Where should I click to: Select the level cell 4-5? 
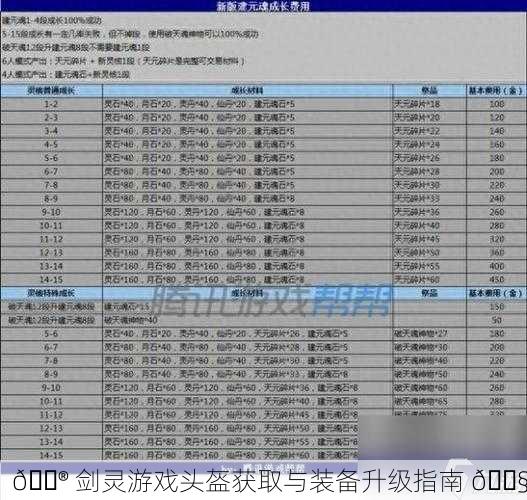click(x=51, y=144)
